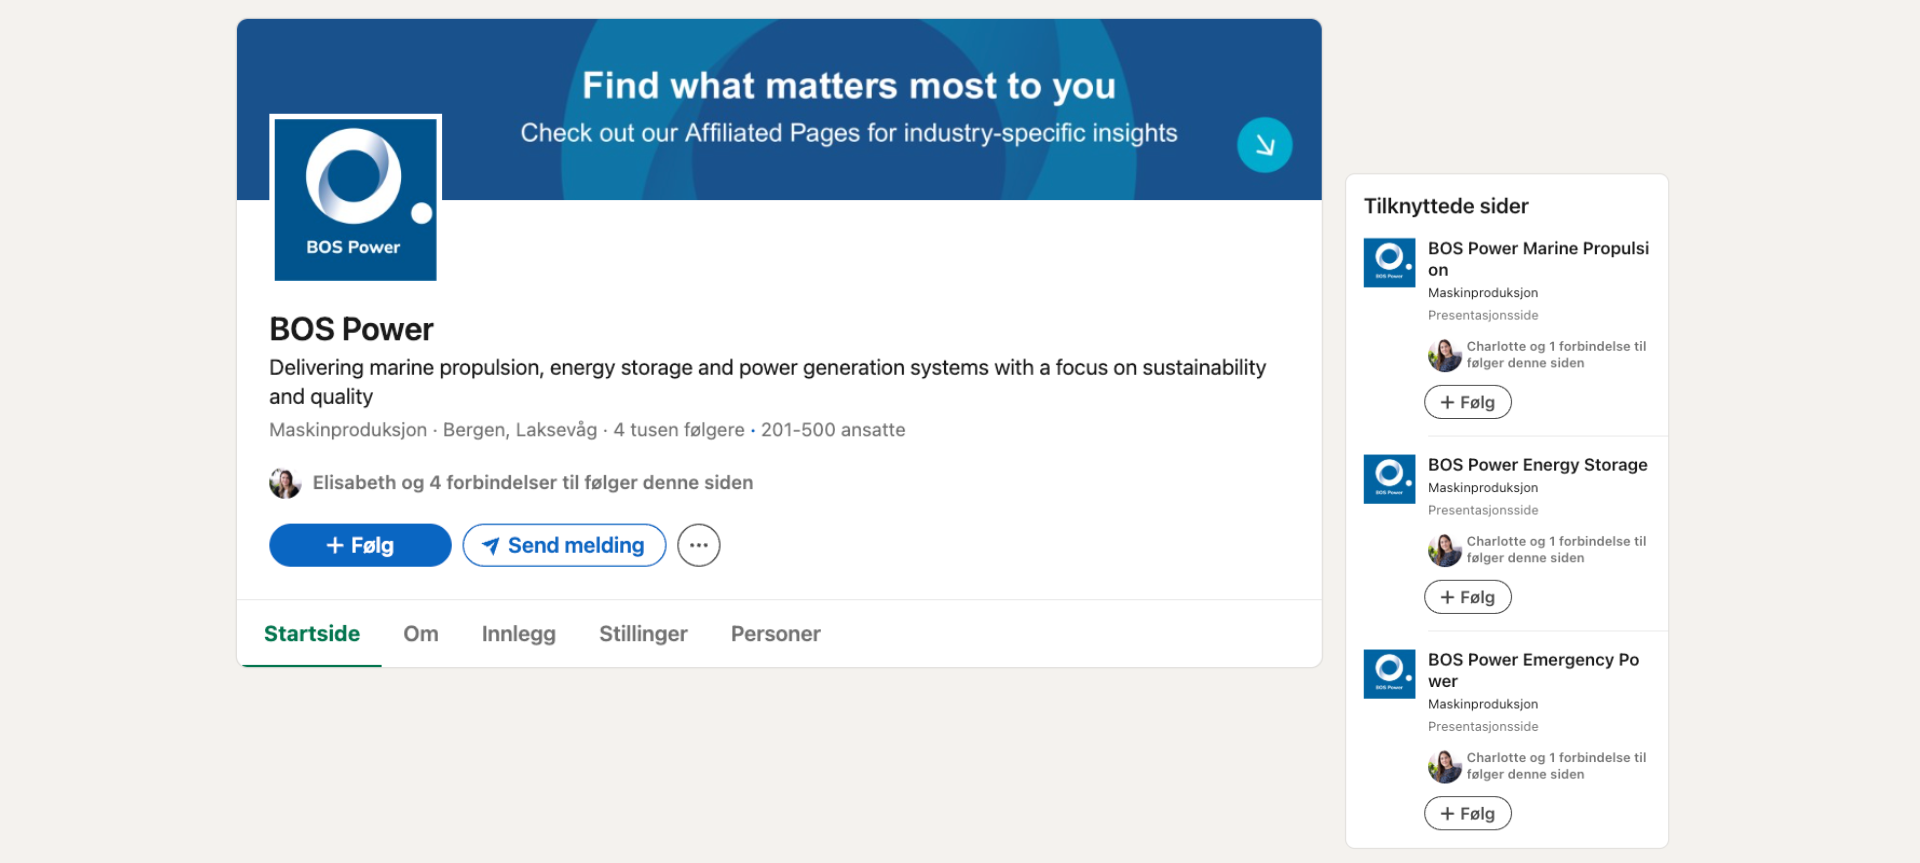
Task: Click 'Check out our Affiliated Pages' banner subtitle
Action: pyautogui.click(x=849, y=133)
